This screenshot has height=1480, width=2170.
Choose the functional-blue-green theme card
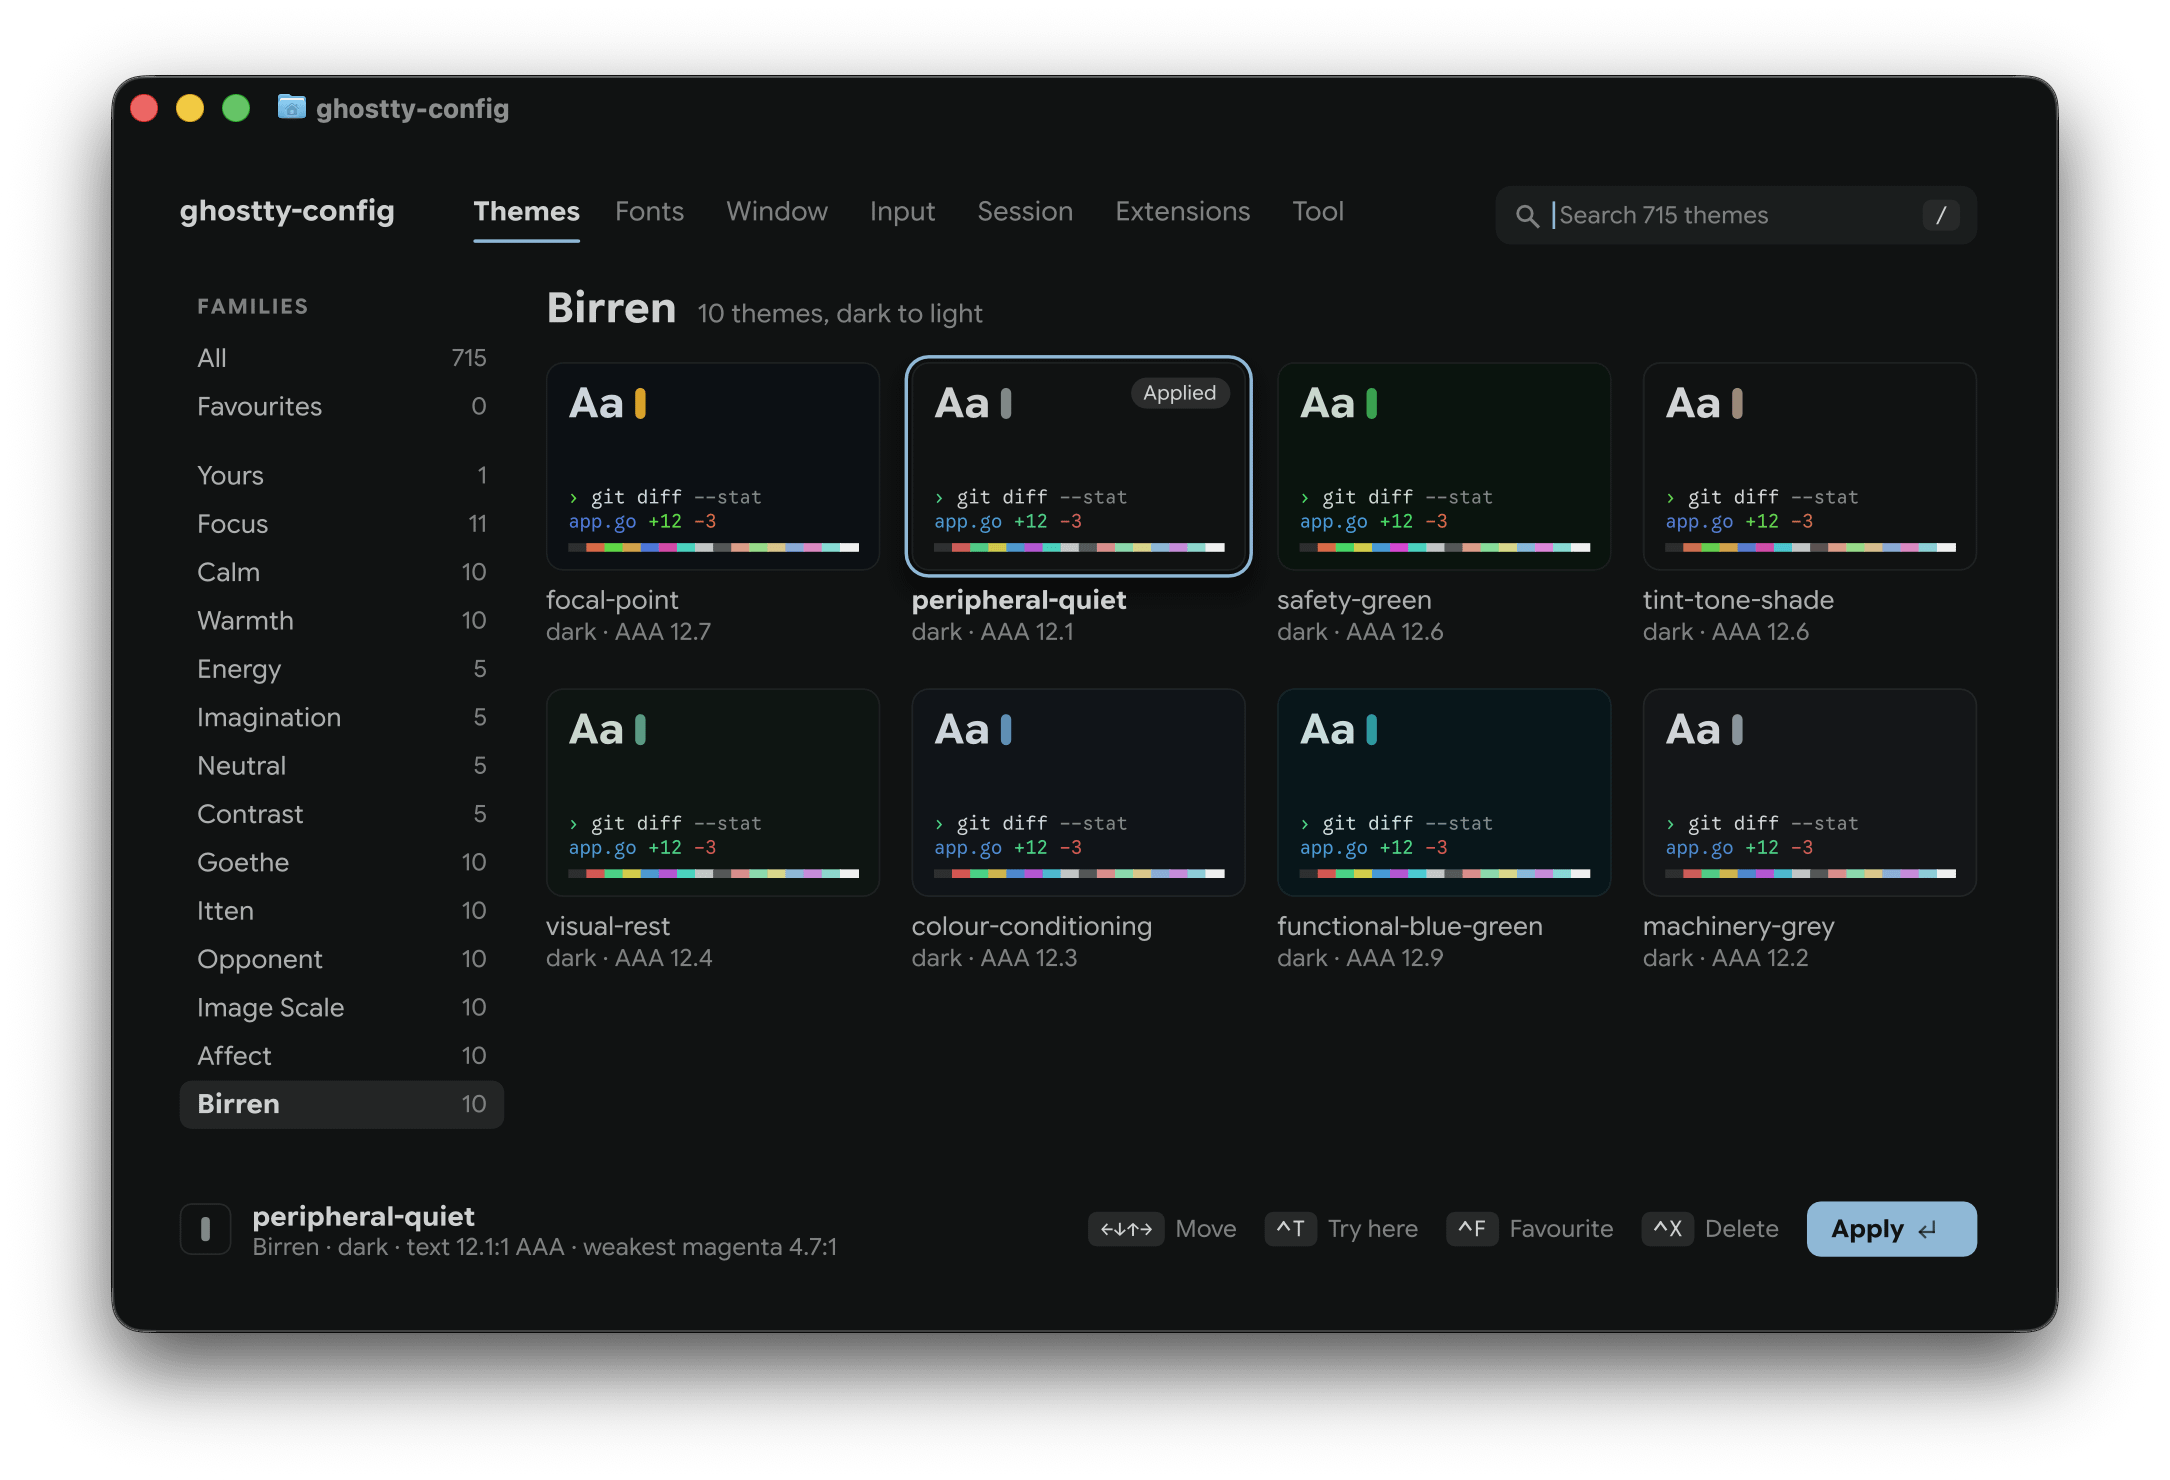[x=1444, y=792]
